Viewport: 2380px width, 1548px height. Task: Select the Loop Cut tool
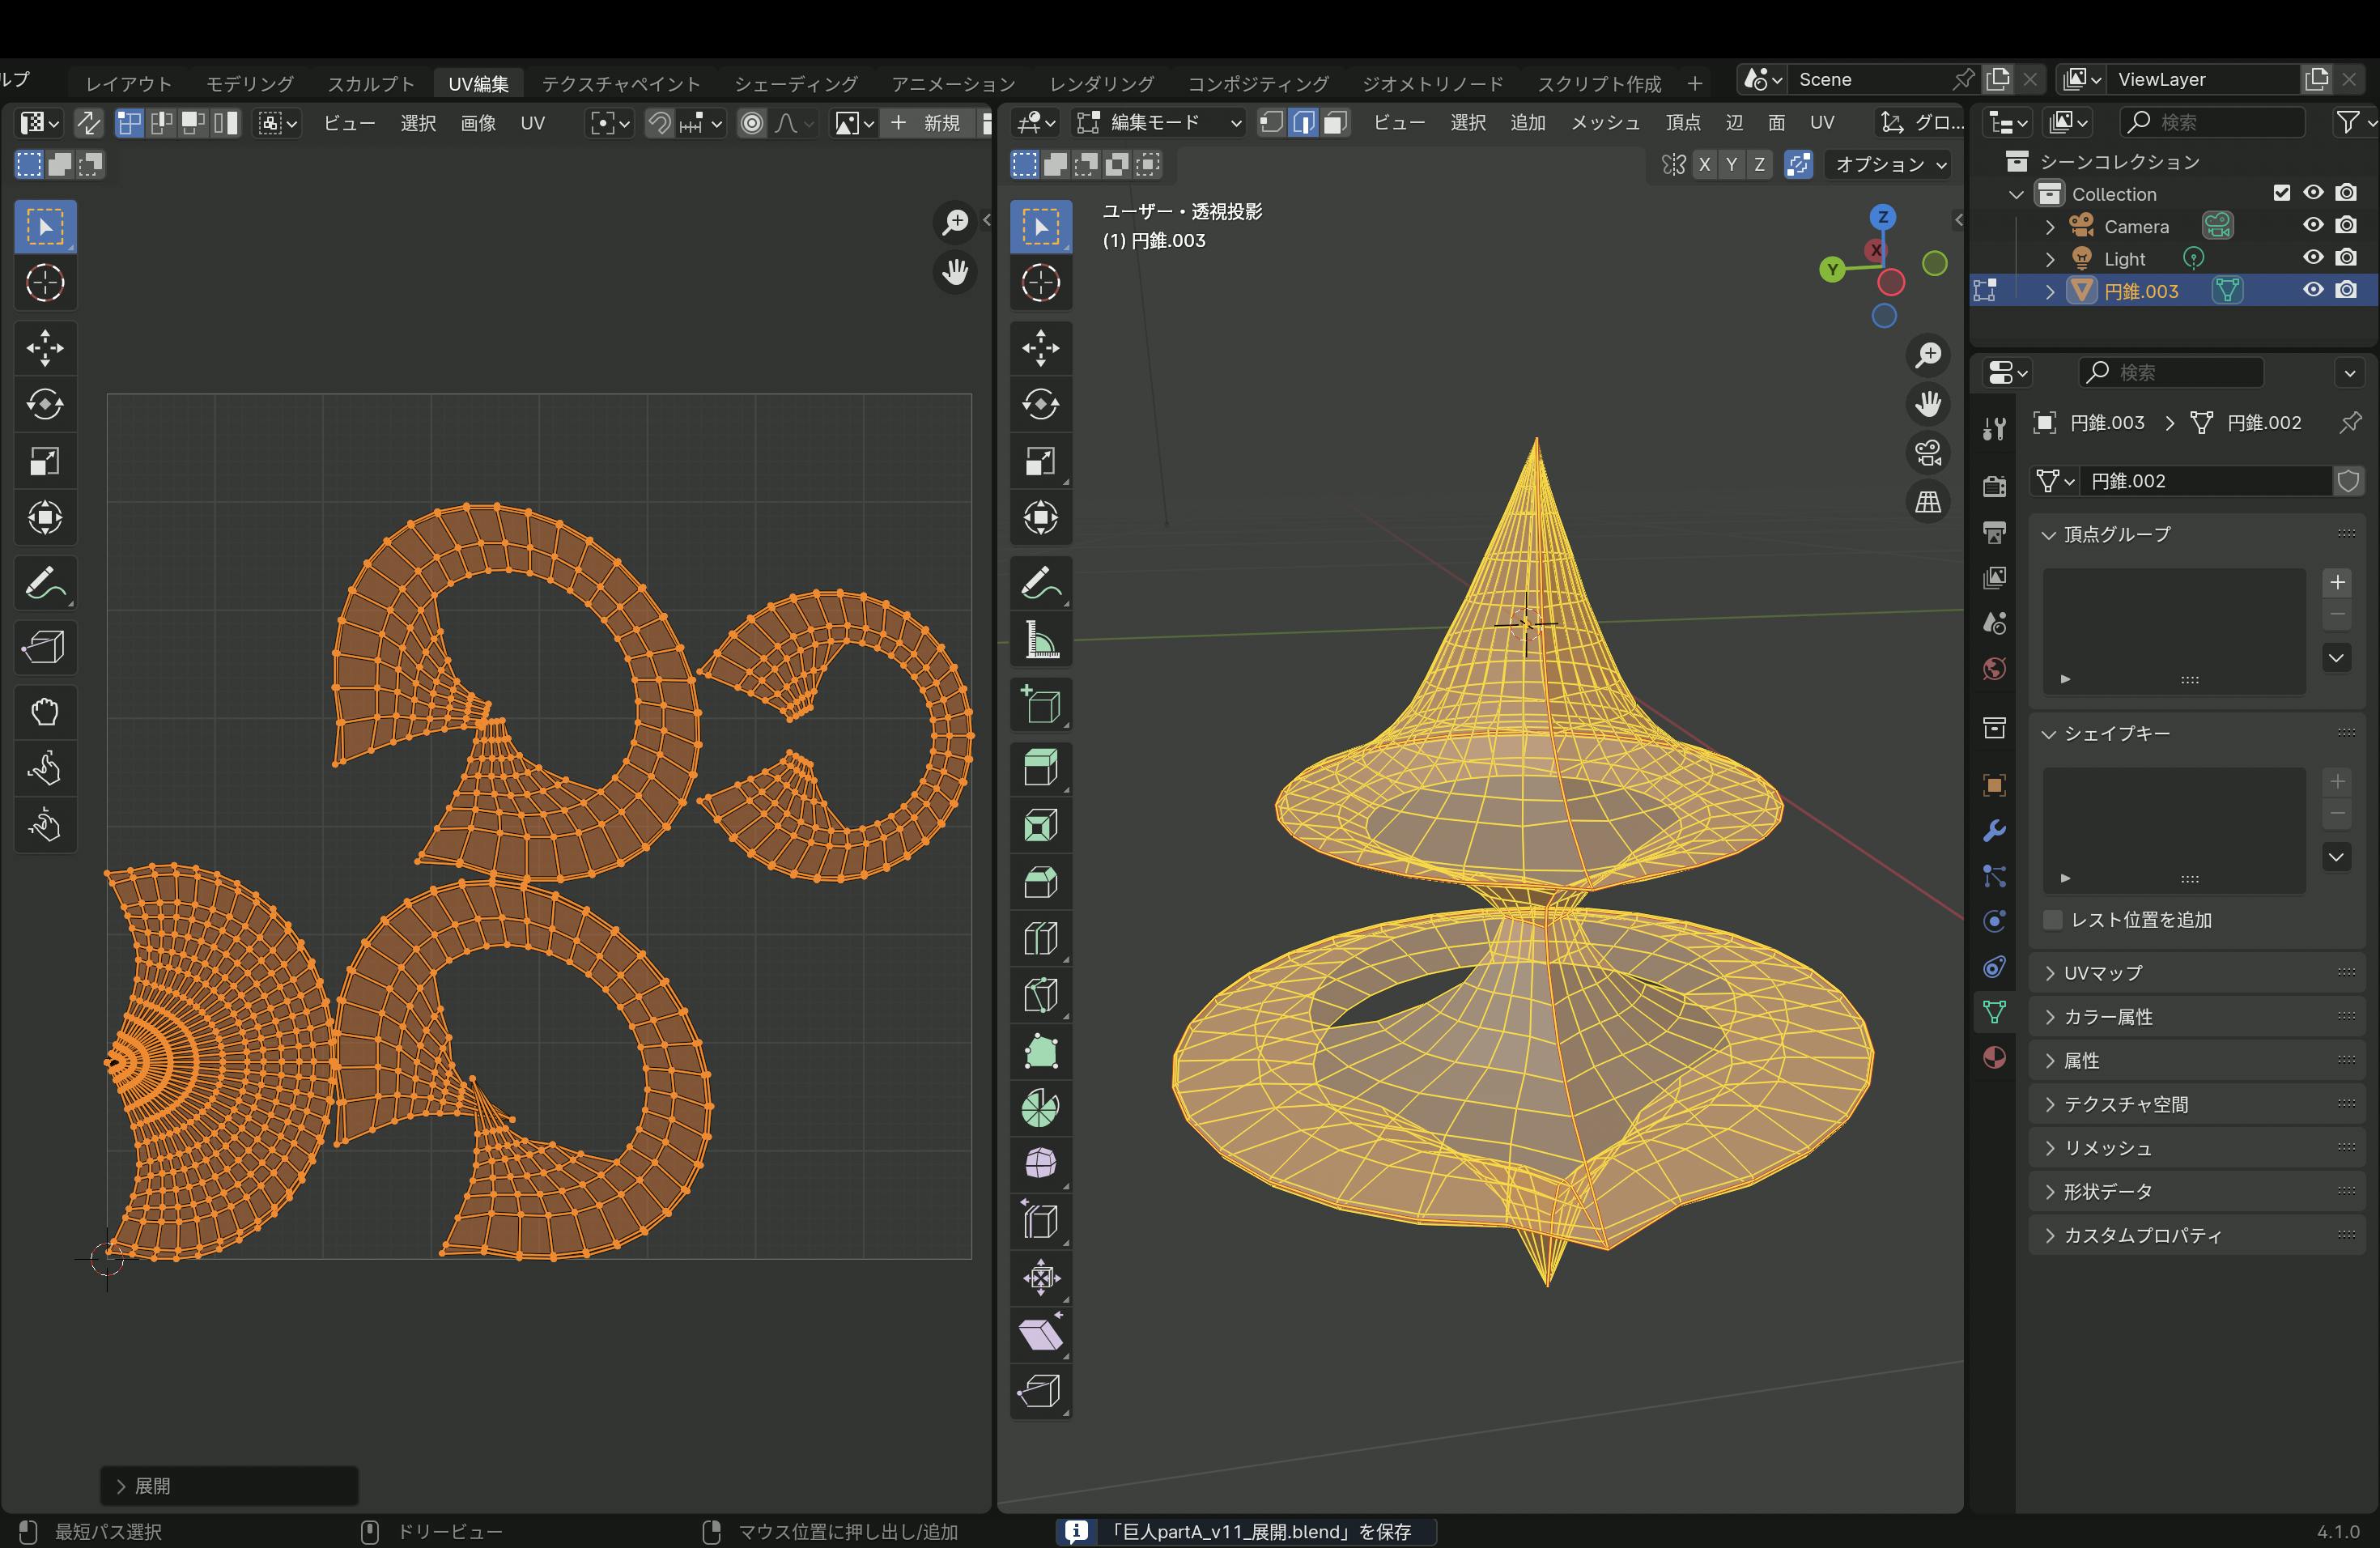tap(1040, 938)
